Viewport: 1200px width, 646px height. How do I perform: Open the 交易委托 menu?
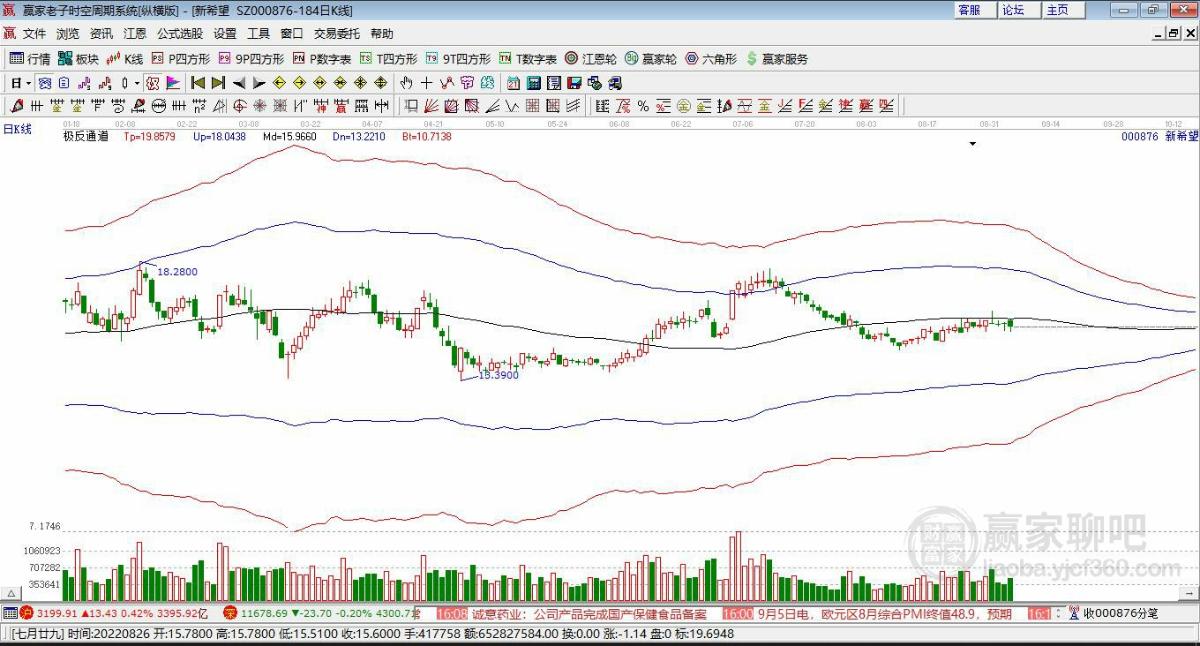point(336,33)
